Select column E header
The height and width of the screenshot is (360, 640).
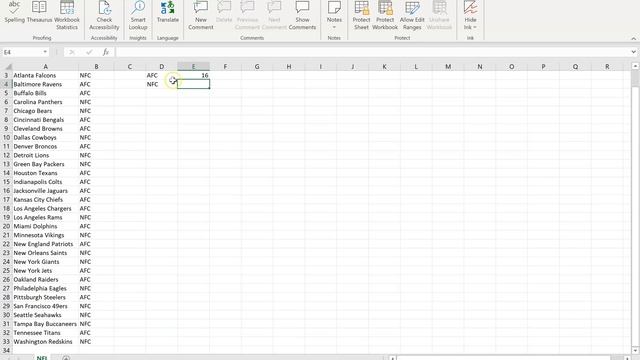193,67
